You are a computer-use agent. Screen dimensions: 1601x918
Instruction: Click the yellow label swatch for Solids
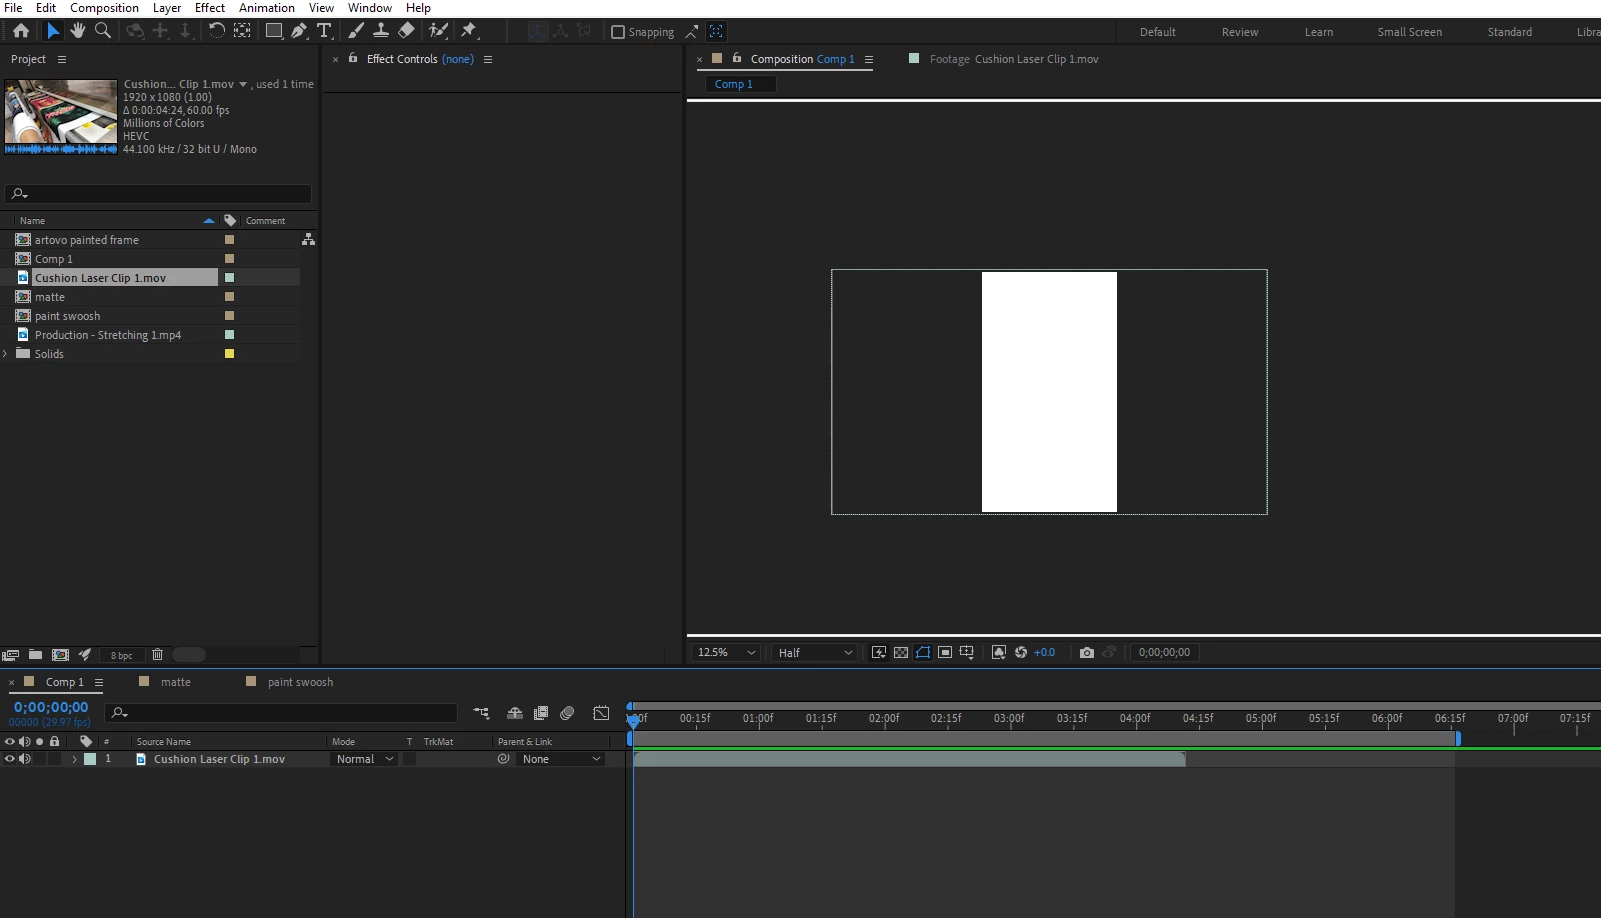[229, 354]
